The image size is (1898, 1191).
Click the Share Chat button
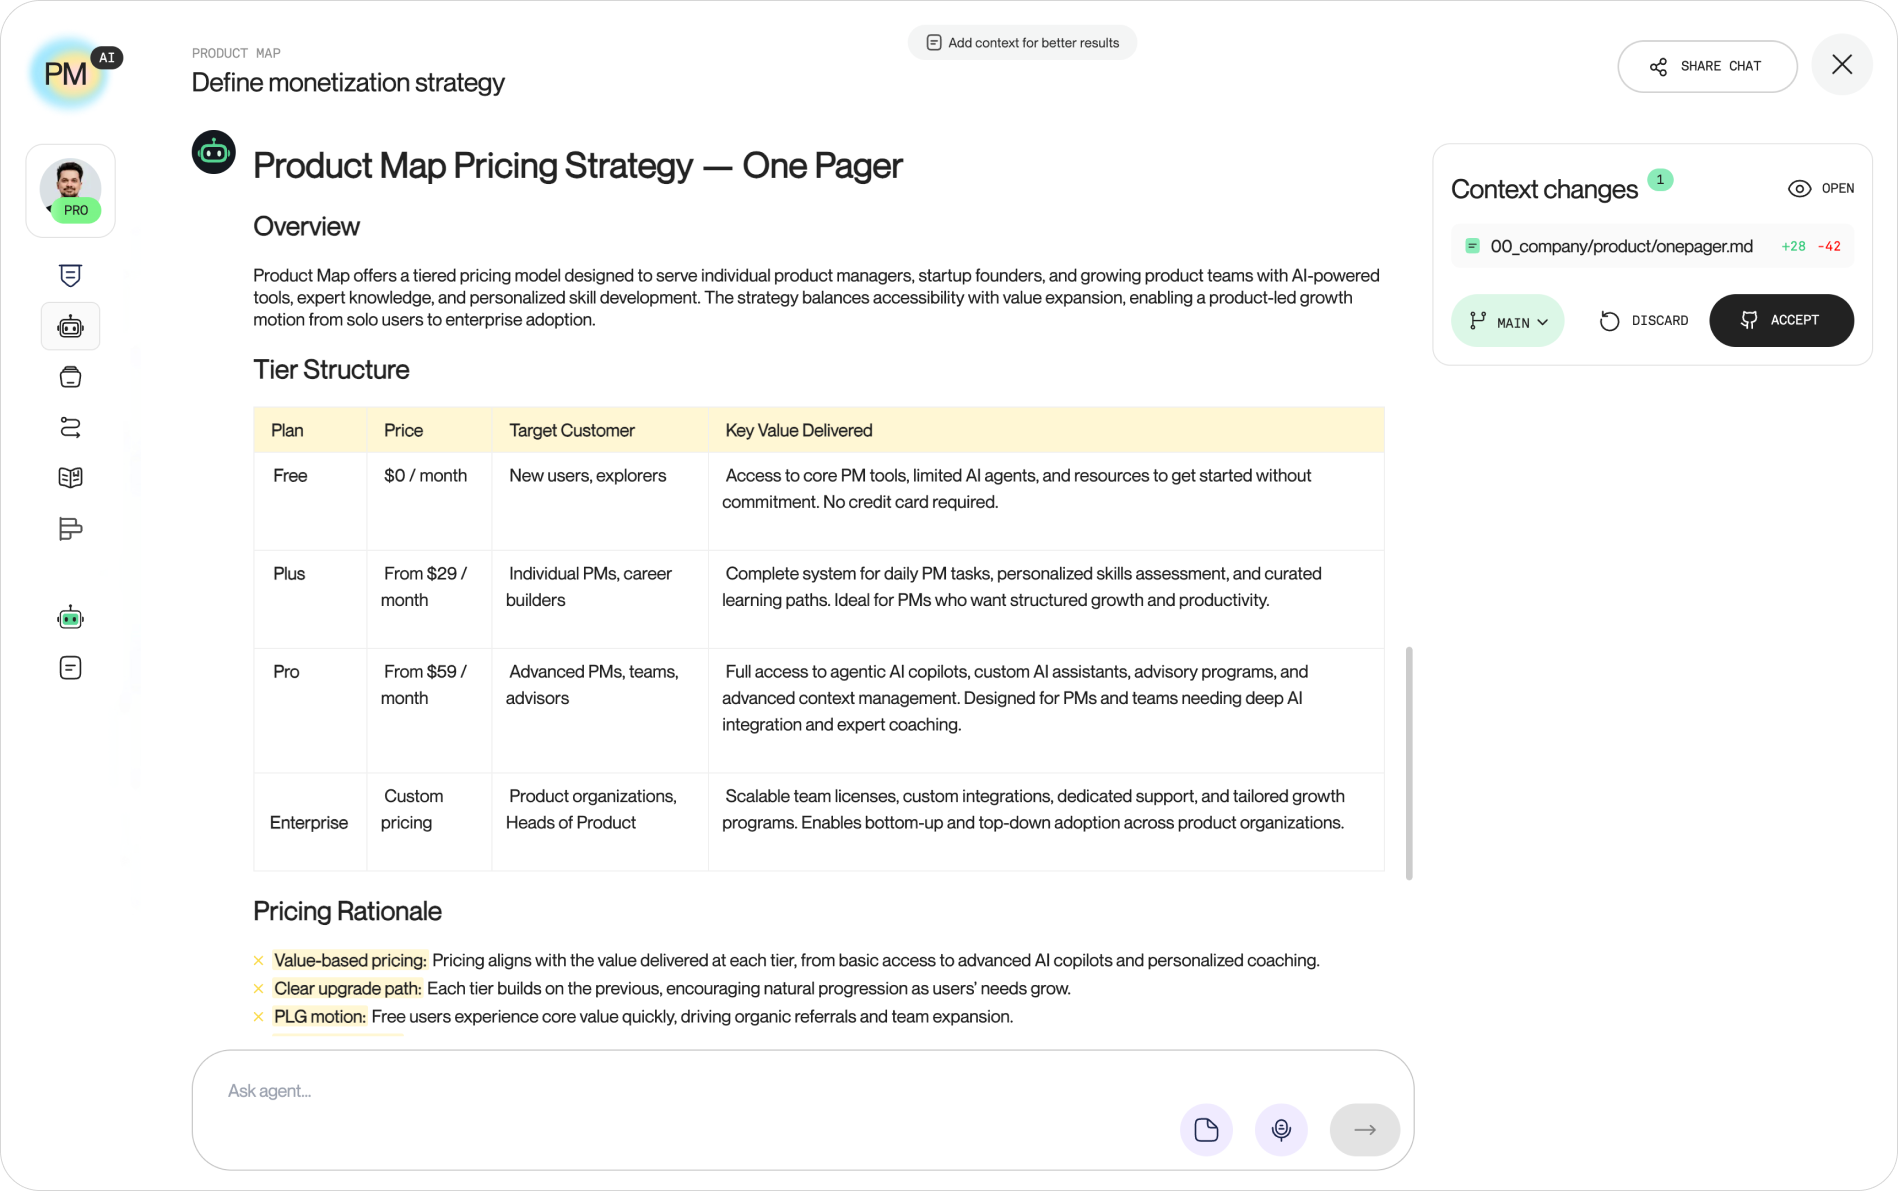(1707, 66)
